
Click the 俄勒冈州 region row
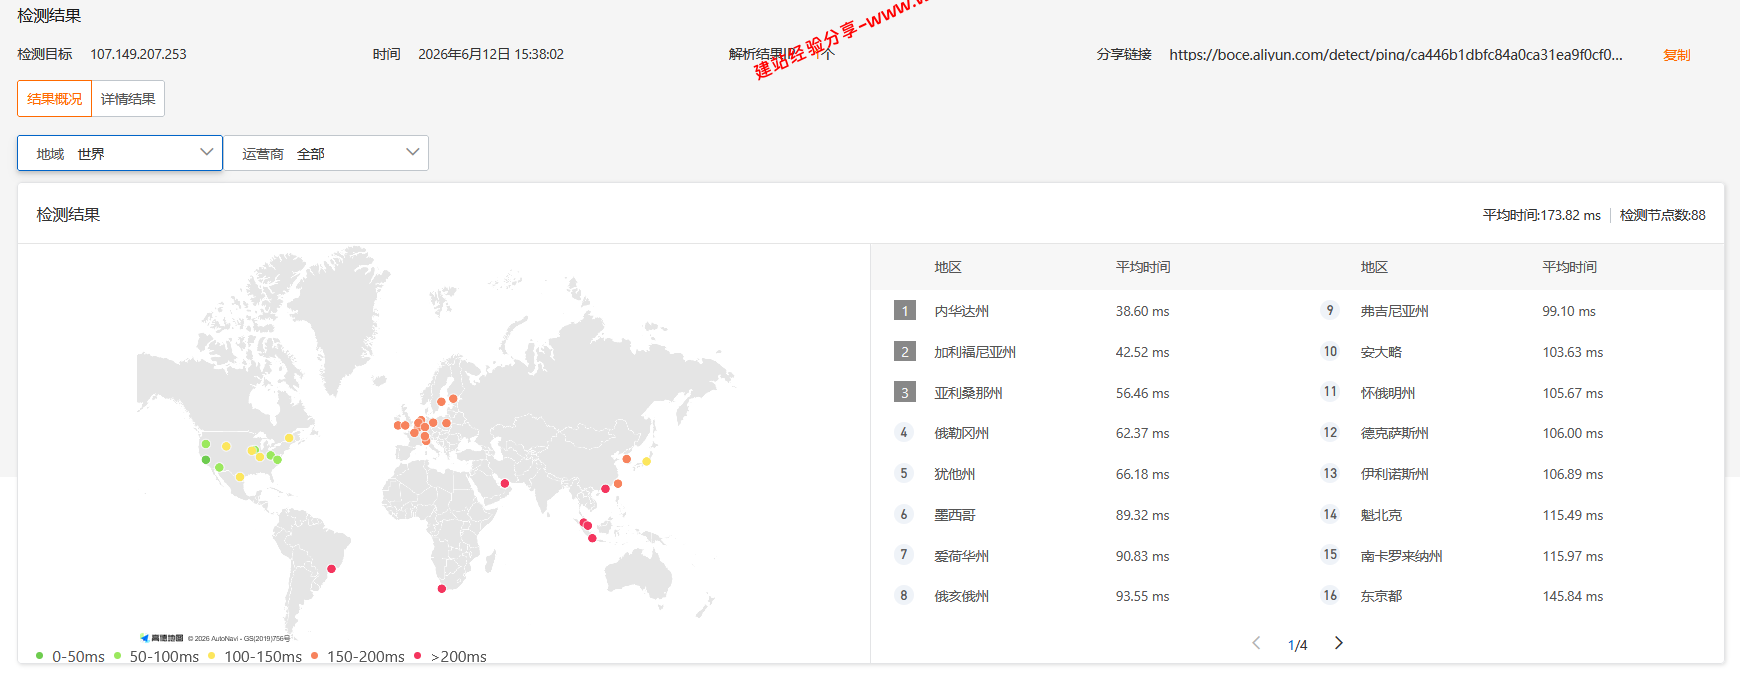click(x=1084, y=433)
